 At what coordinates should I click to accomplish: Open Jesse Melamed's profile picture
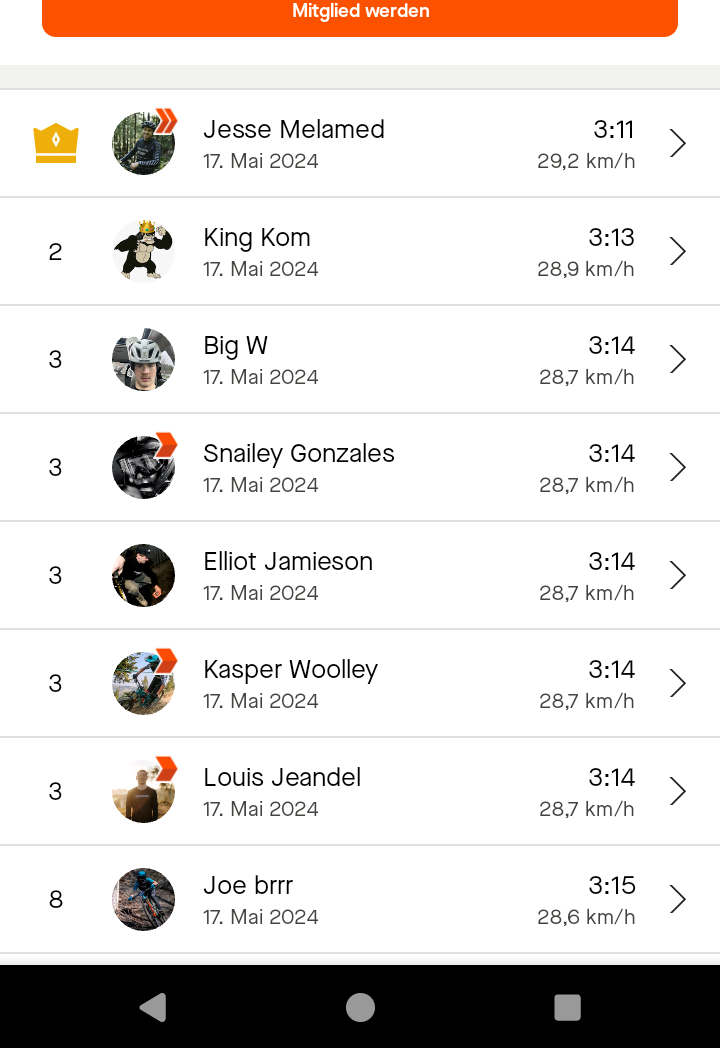tap(143, 144)
